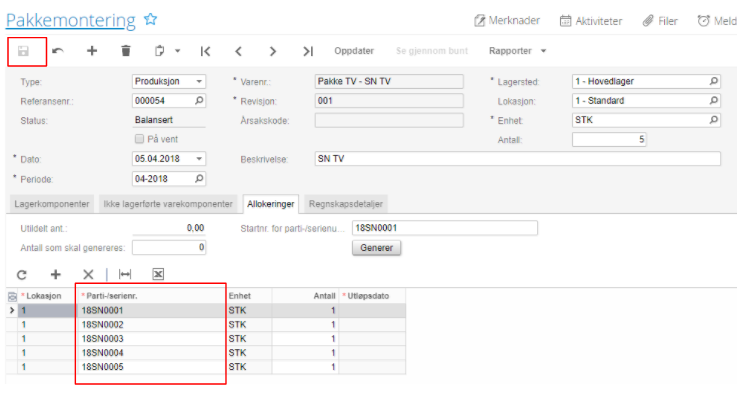Go to last record arrow
The image size is (752, 393).
[x=308, y=51]
